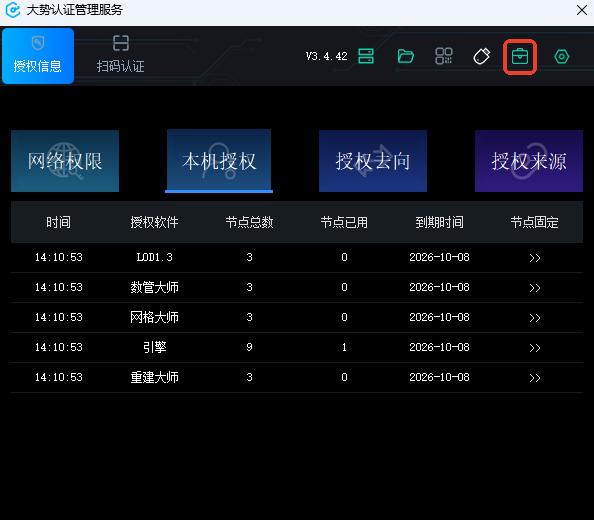The height and width of the screenshot is (520, 594).
Task: Expand node details for 重建大师 row
Action: [535, 378]
